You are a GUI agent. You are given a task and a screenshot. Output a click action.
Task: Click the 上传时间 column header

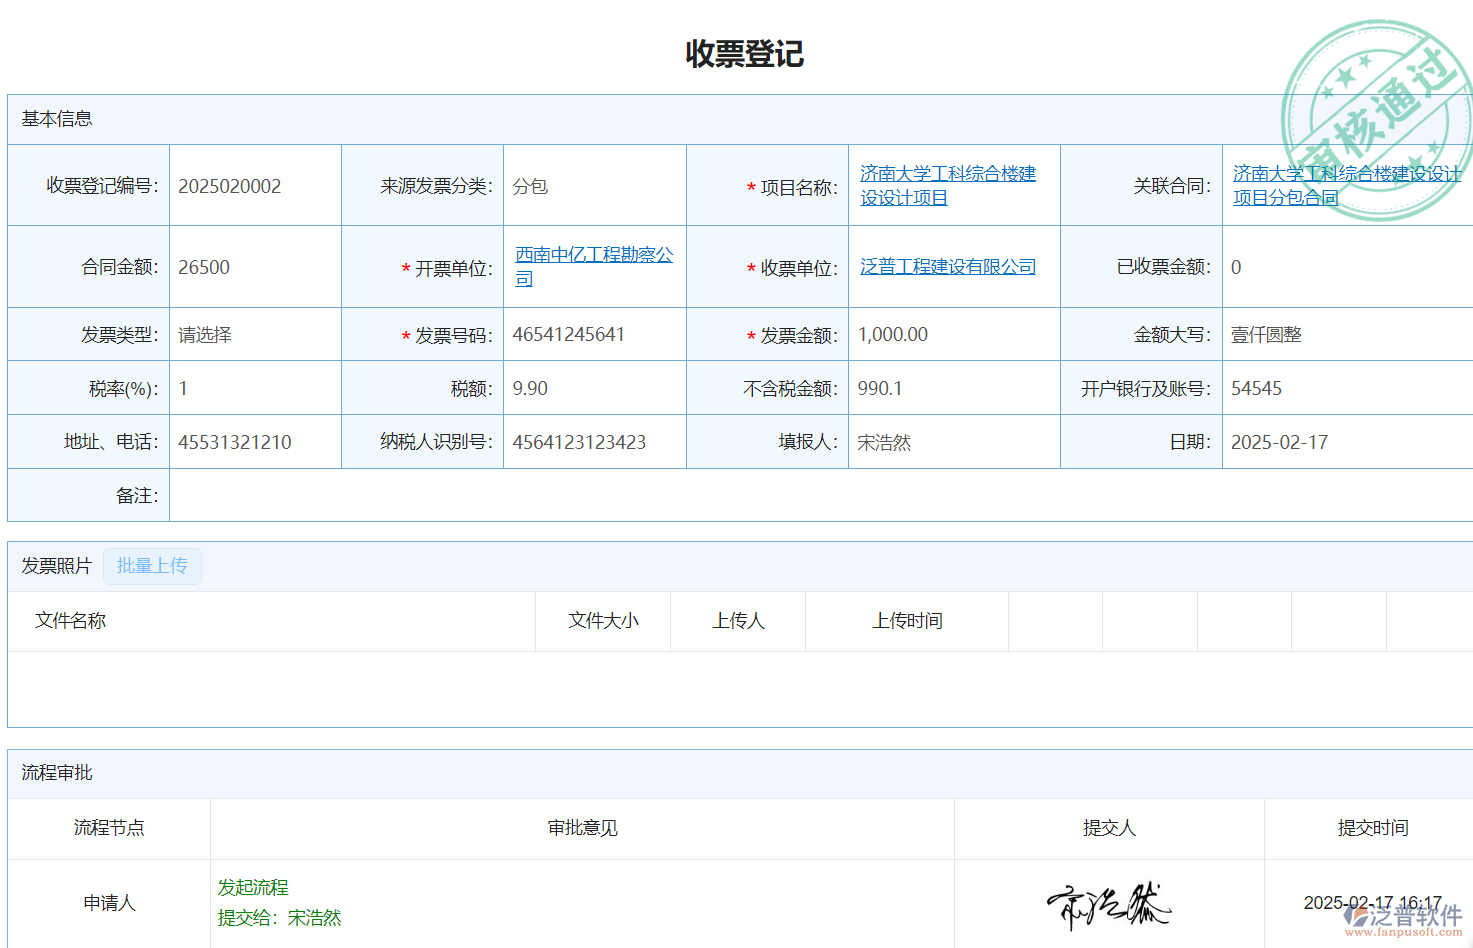(x=907, y=621)
